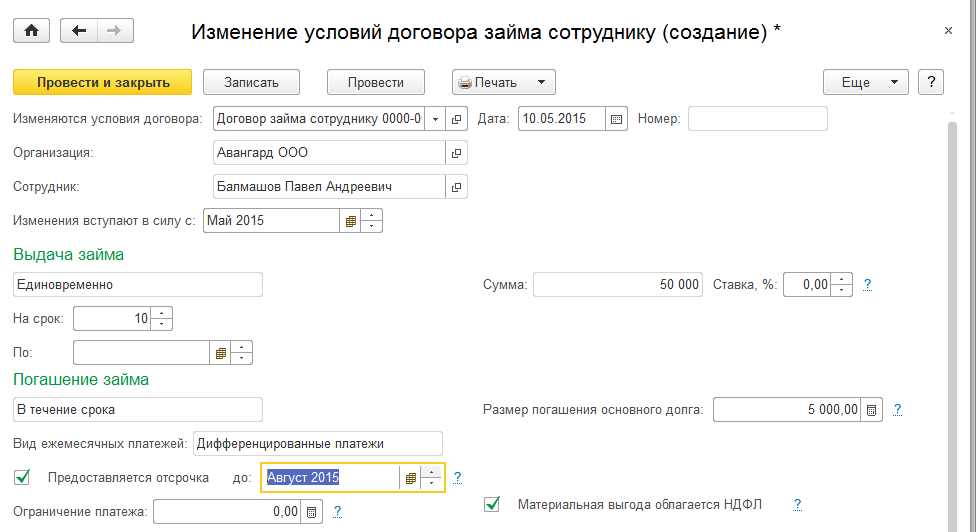Open calculator for Ограничение платежа field

pyautogui.click(x=311, y=512)
